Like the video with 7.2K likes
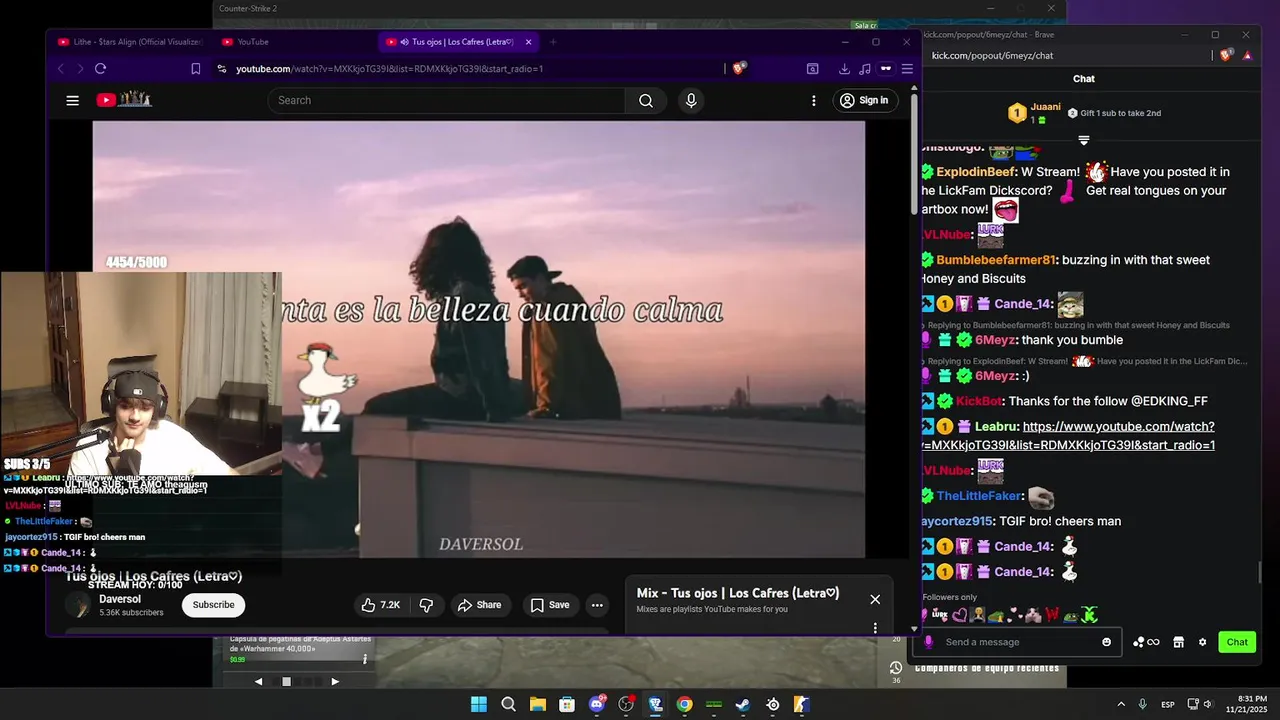 click(x=380, y=605)
